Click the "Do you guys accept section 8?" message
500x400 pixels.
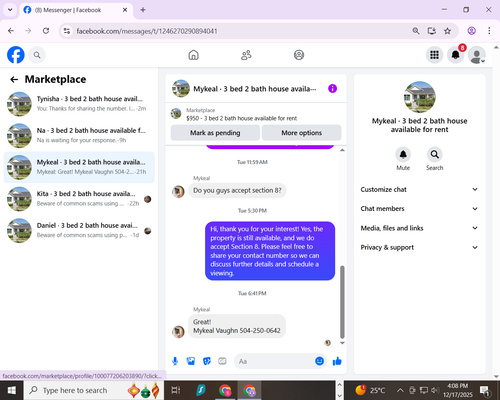click(x=237, y=190)
